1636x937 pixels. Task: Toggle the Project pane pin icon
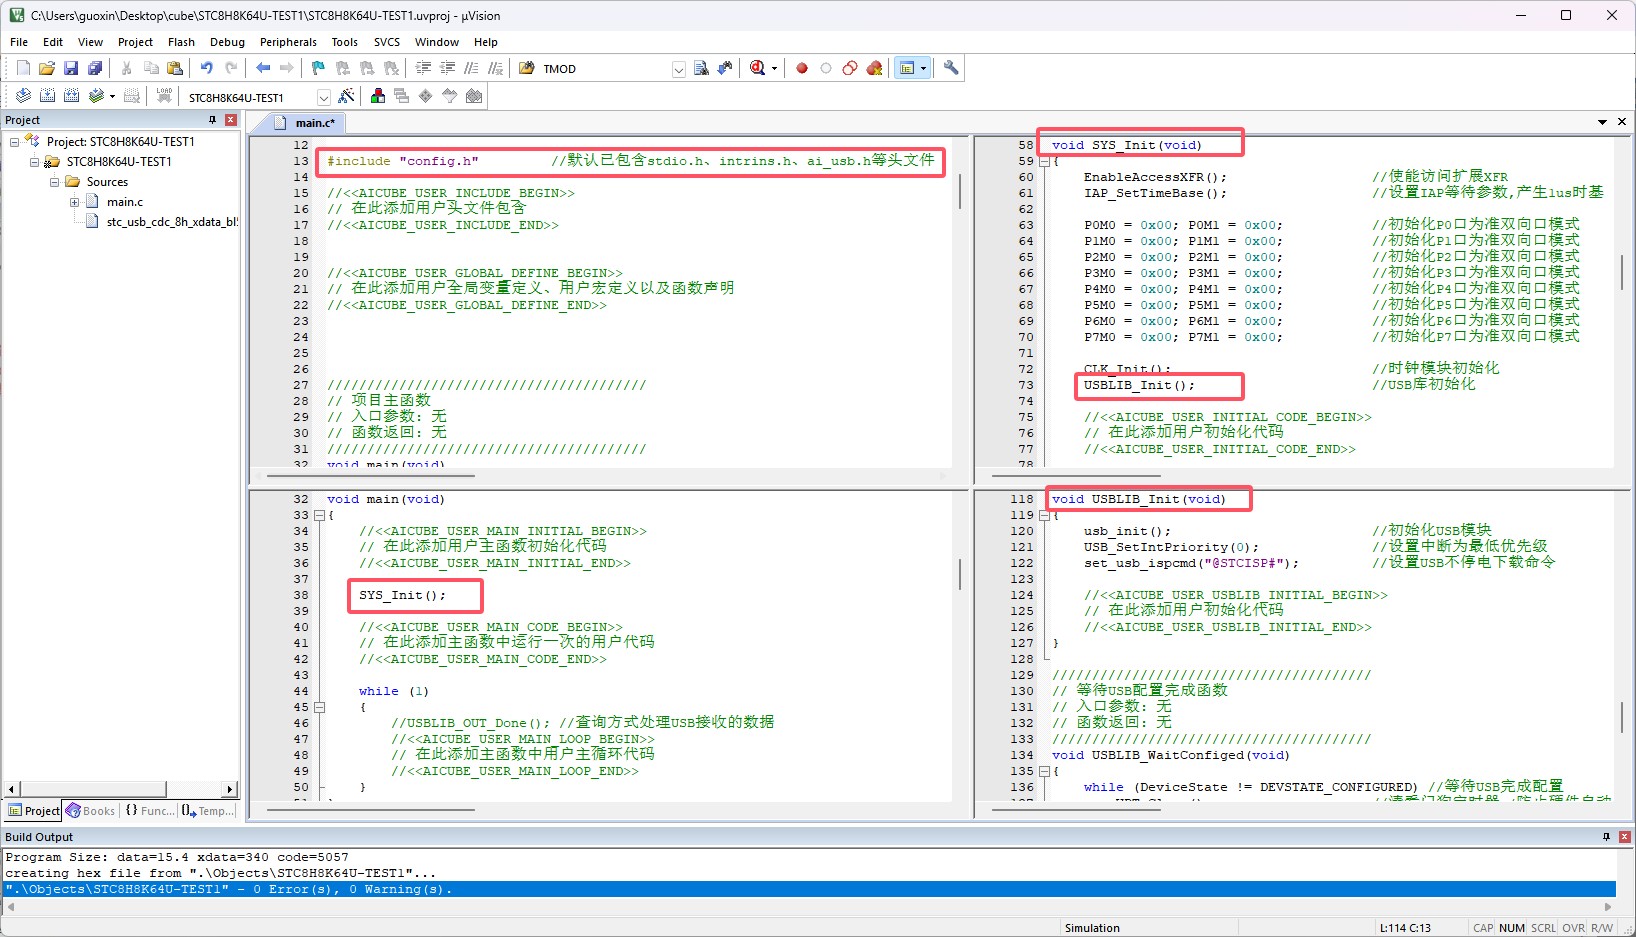coord(212,120)
